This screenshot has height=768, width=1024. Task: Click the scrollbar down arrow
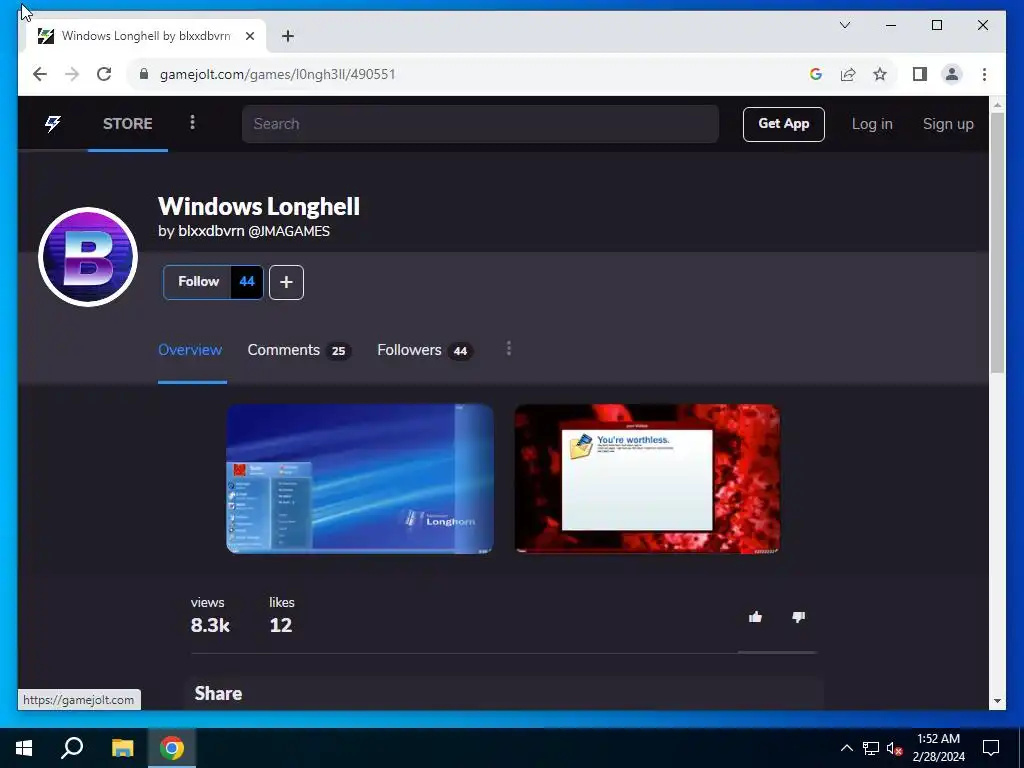coord(997,701)
